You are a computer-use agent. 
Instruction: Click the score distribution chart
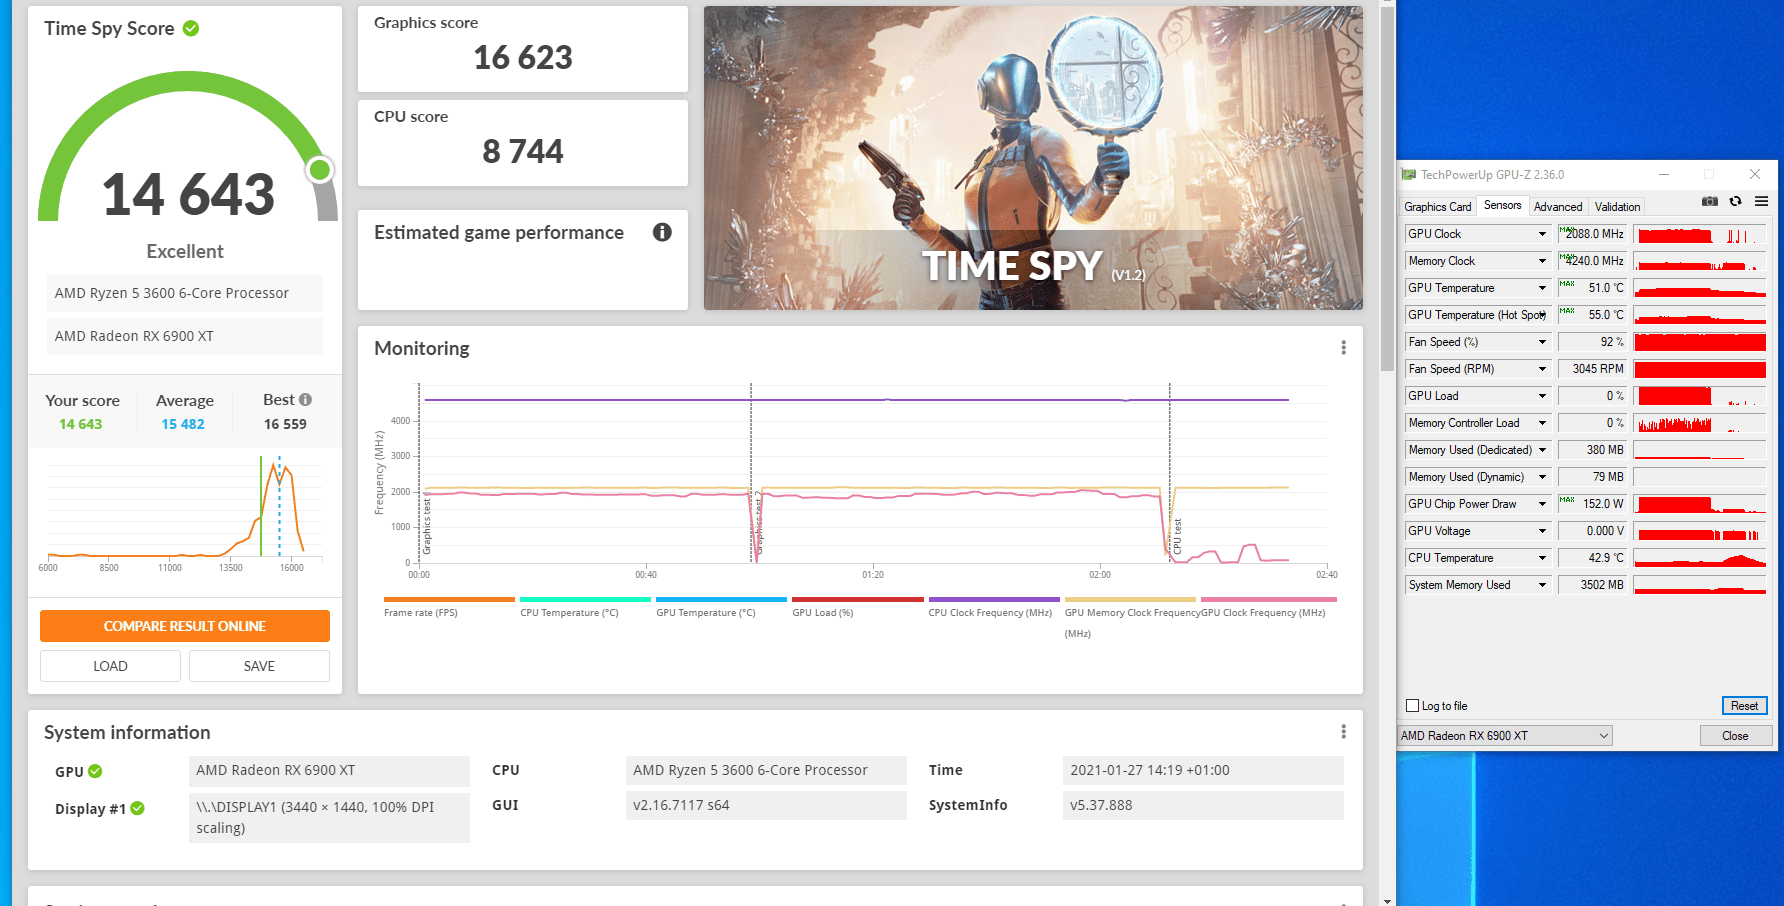pos(185,512)
